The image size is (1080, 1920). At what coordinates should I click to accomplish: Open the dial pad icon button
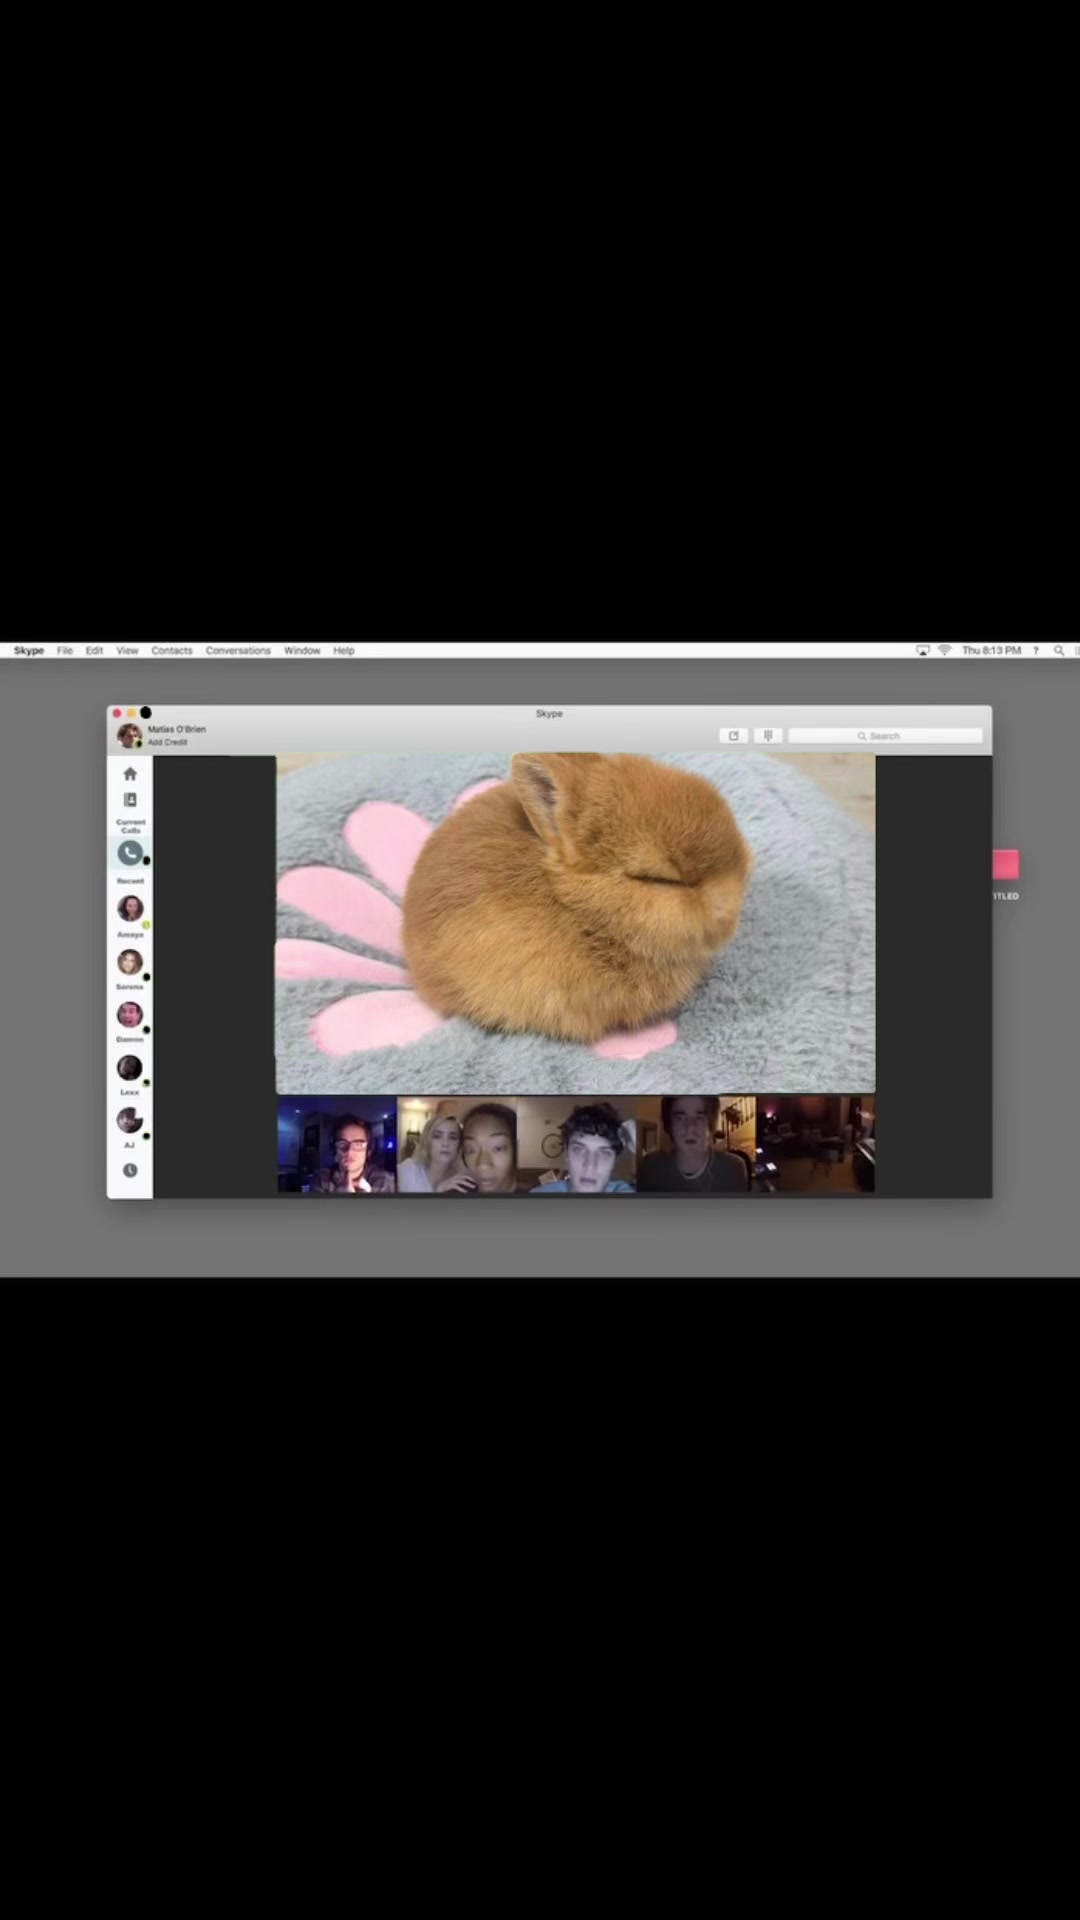[x=768, y=736]
